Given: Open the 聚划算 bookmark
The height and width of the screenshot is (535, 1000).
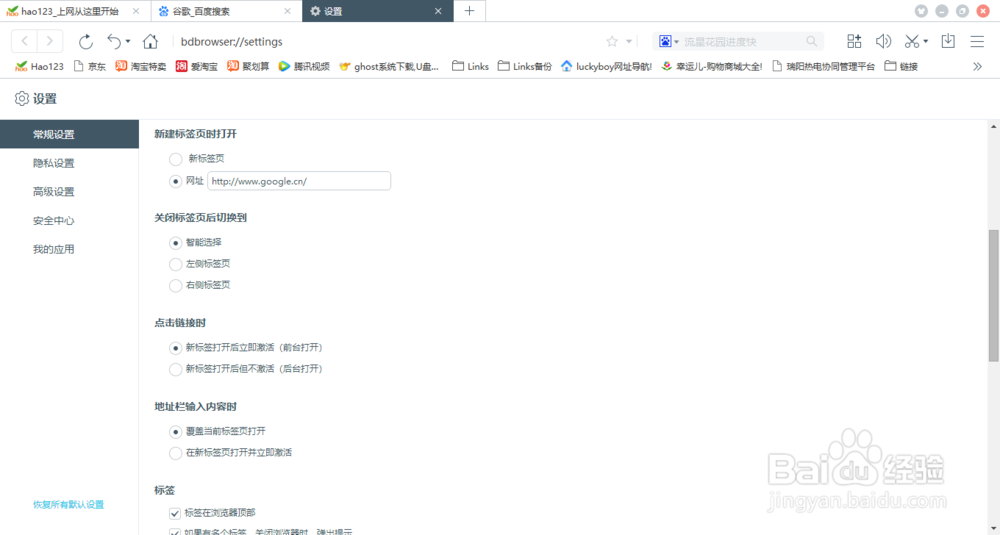Looking at the screenshot, I should [x=248, y=66].
